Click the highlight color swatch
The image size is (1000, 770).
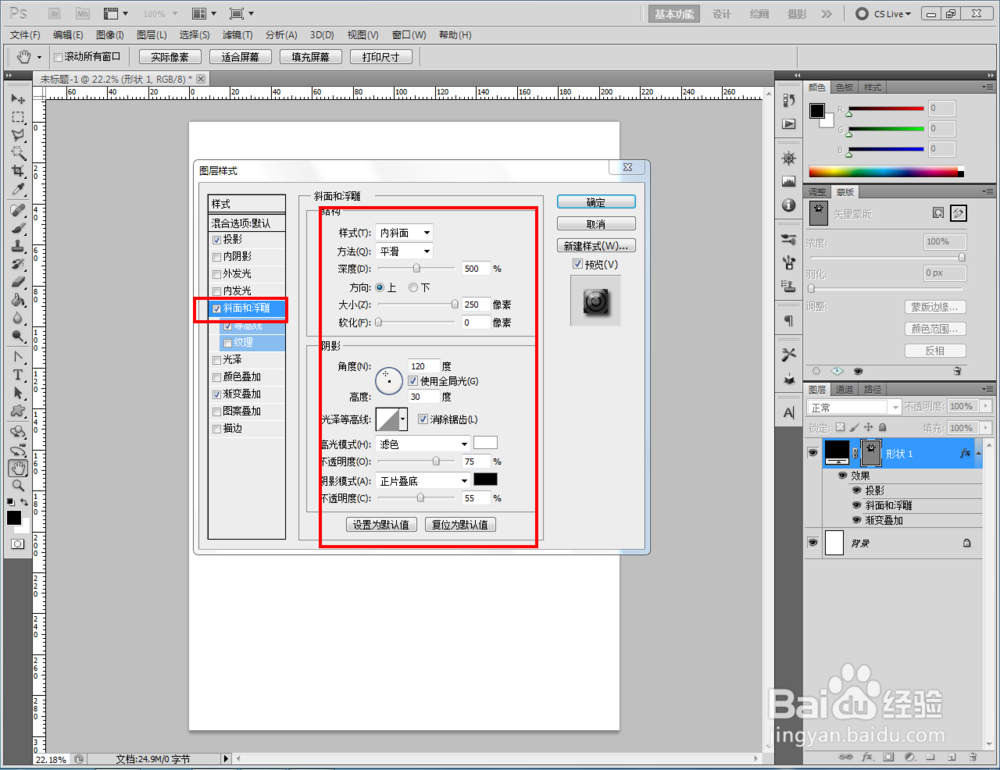coord(485,443)
